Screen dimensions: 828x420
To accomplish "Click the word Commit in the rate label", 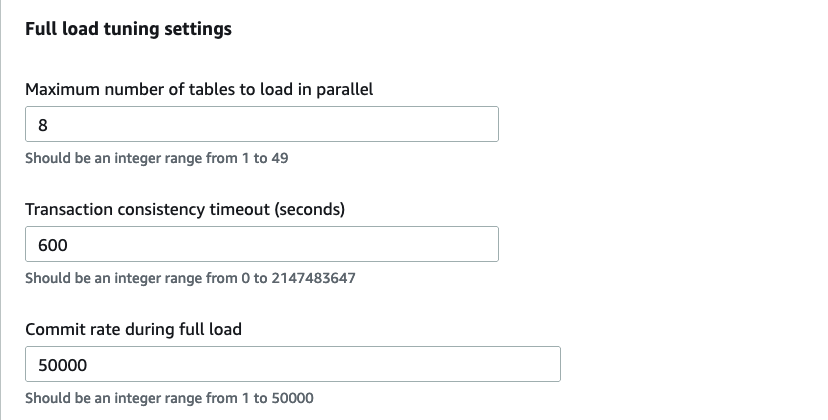I will (53, 329).
